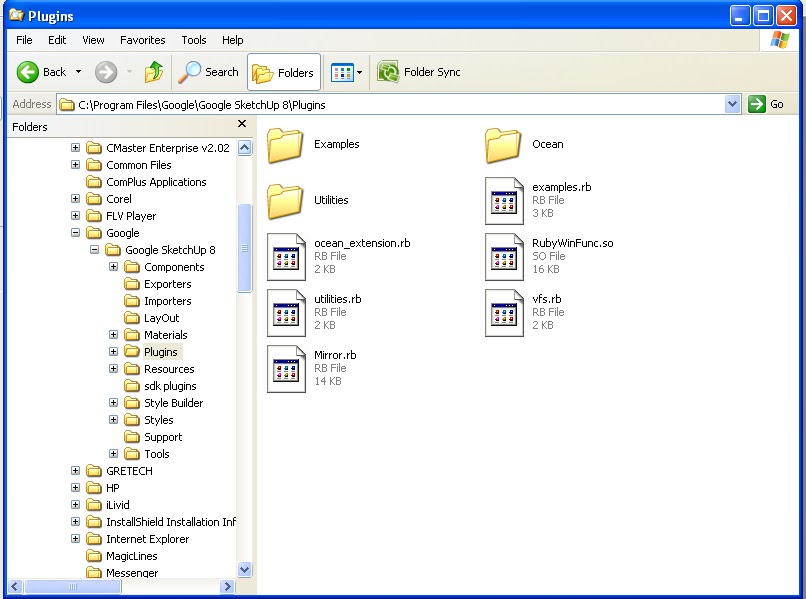Select the vfs.rb file icon
This screenshot has width=806, height=599.
click(x=504, y=313)
